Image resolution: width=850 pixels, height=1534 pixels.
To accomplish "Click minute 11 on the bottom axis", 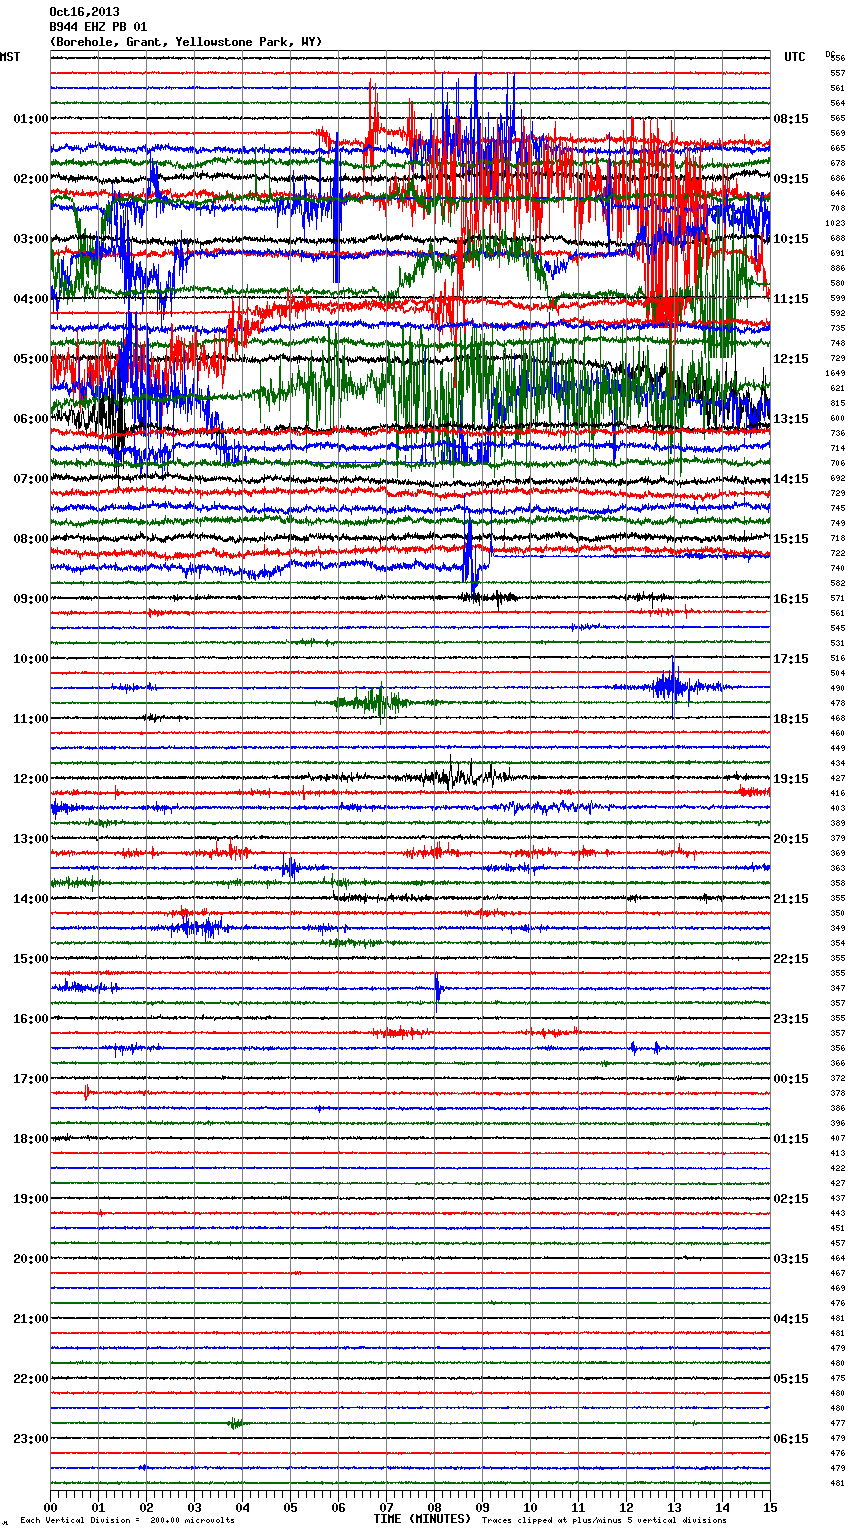I will pos(579,1507).
